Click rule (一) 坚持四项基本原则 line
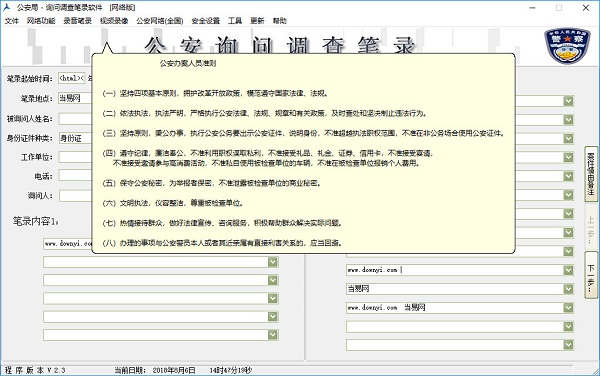The width and height of the screenshot is (600, 376). click(x=216, y=93)
